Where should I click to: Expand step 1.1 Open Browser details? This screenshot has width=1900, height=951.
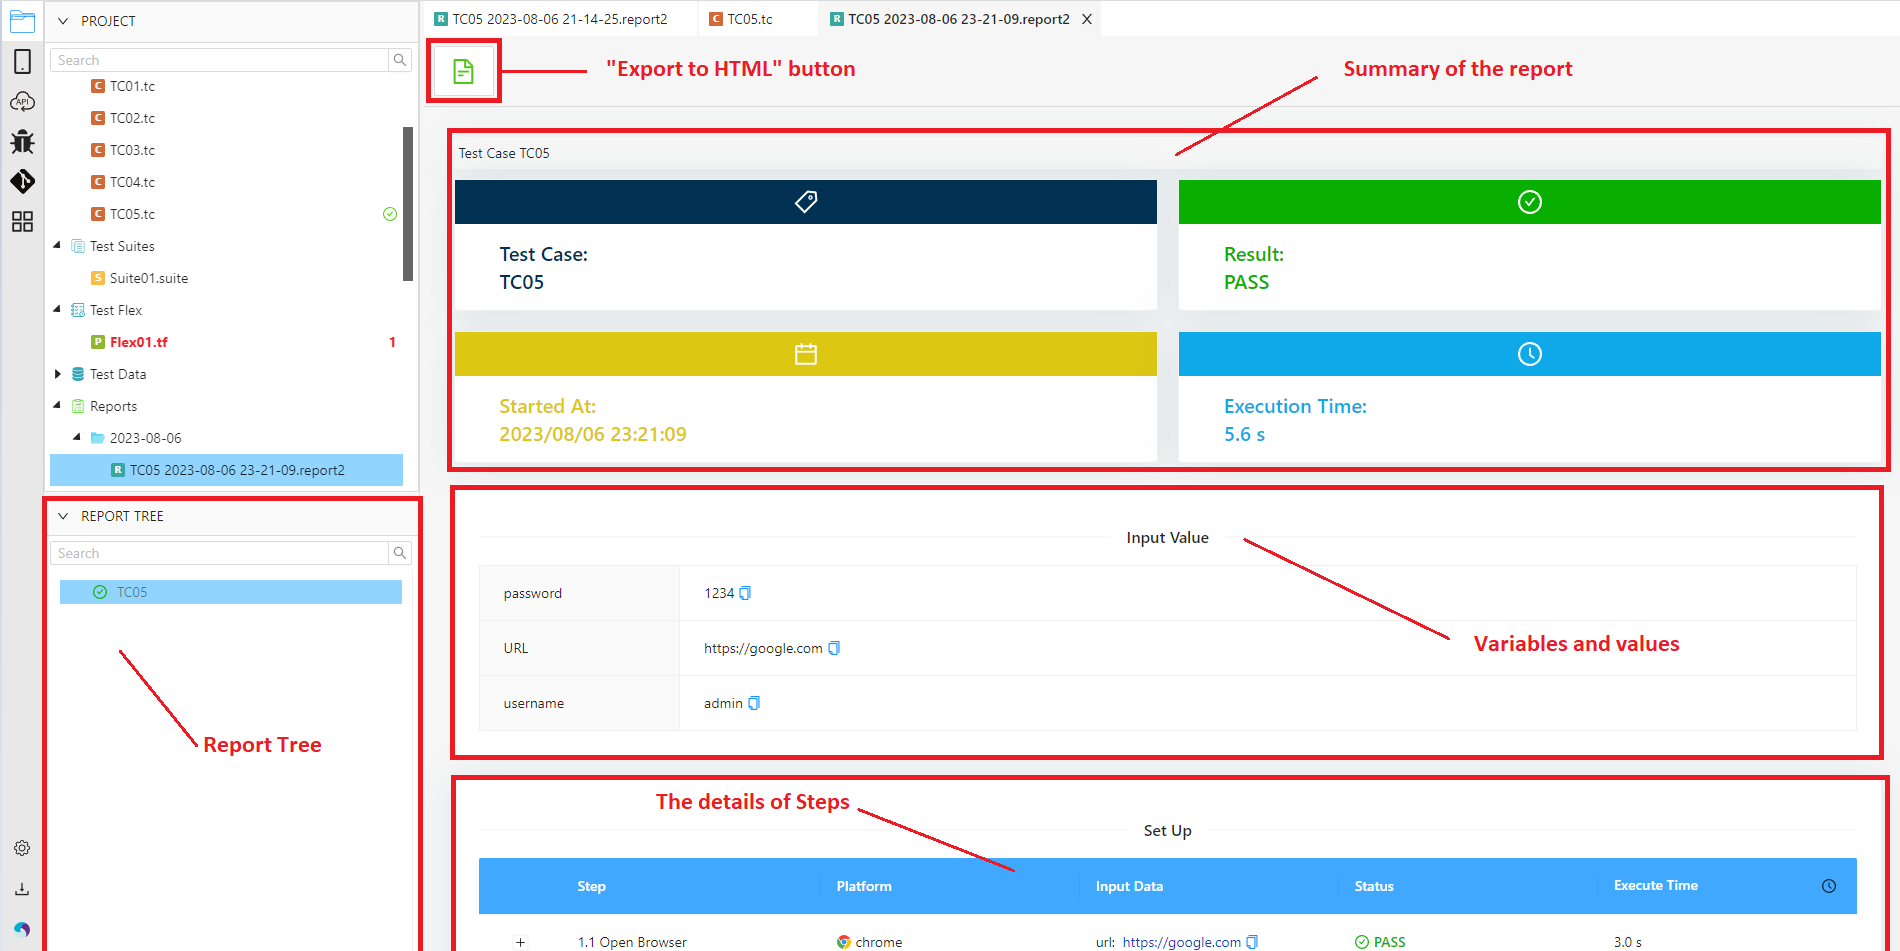click(x=520, y=942)
